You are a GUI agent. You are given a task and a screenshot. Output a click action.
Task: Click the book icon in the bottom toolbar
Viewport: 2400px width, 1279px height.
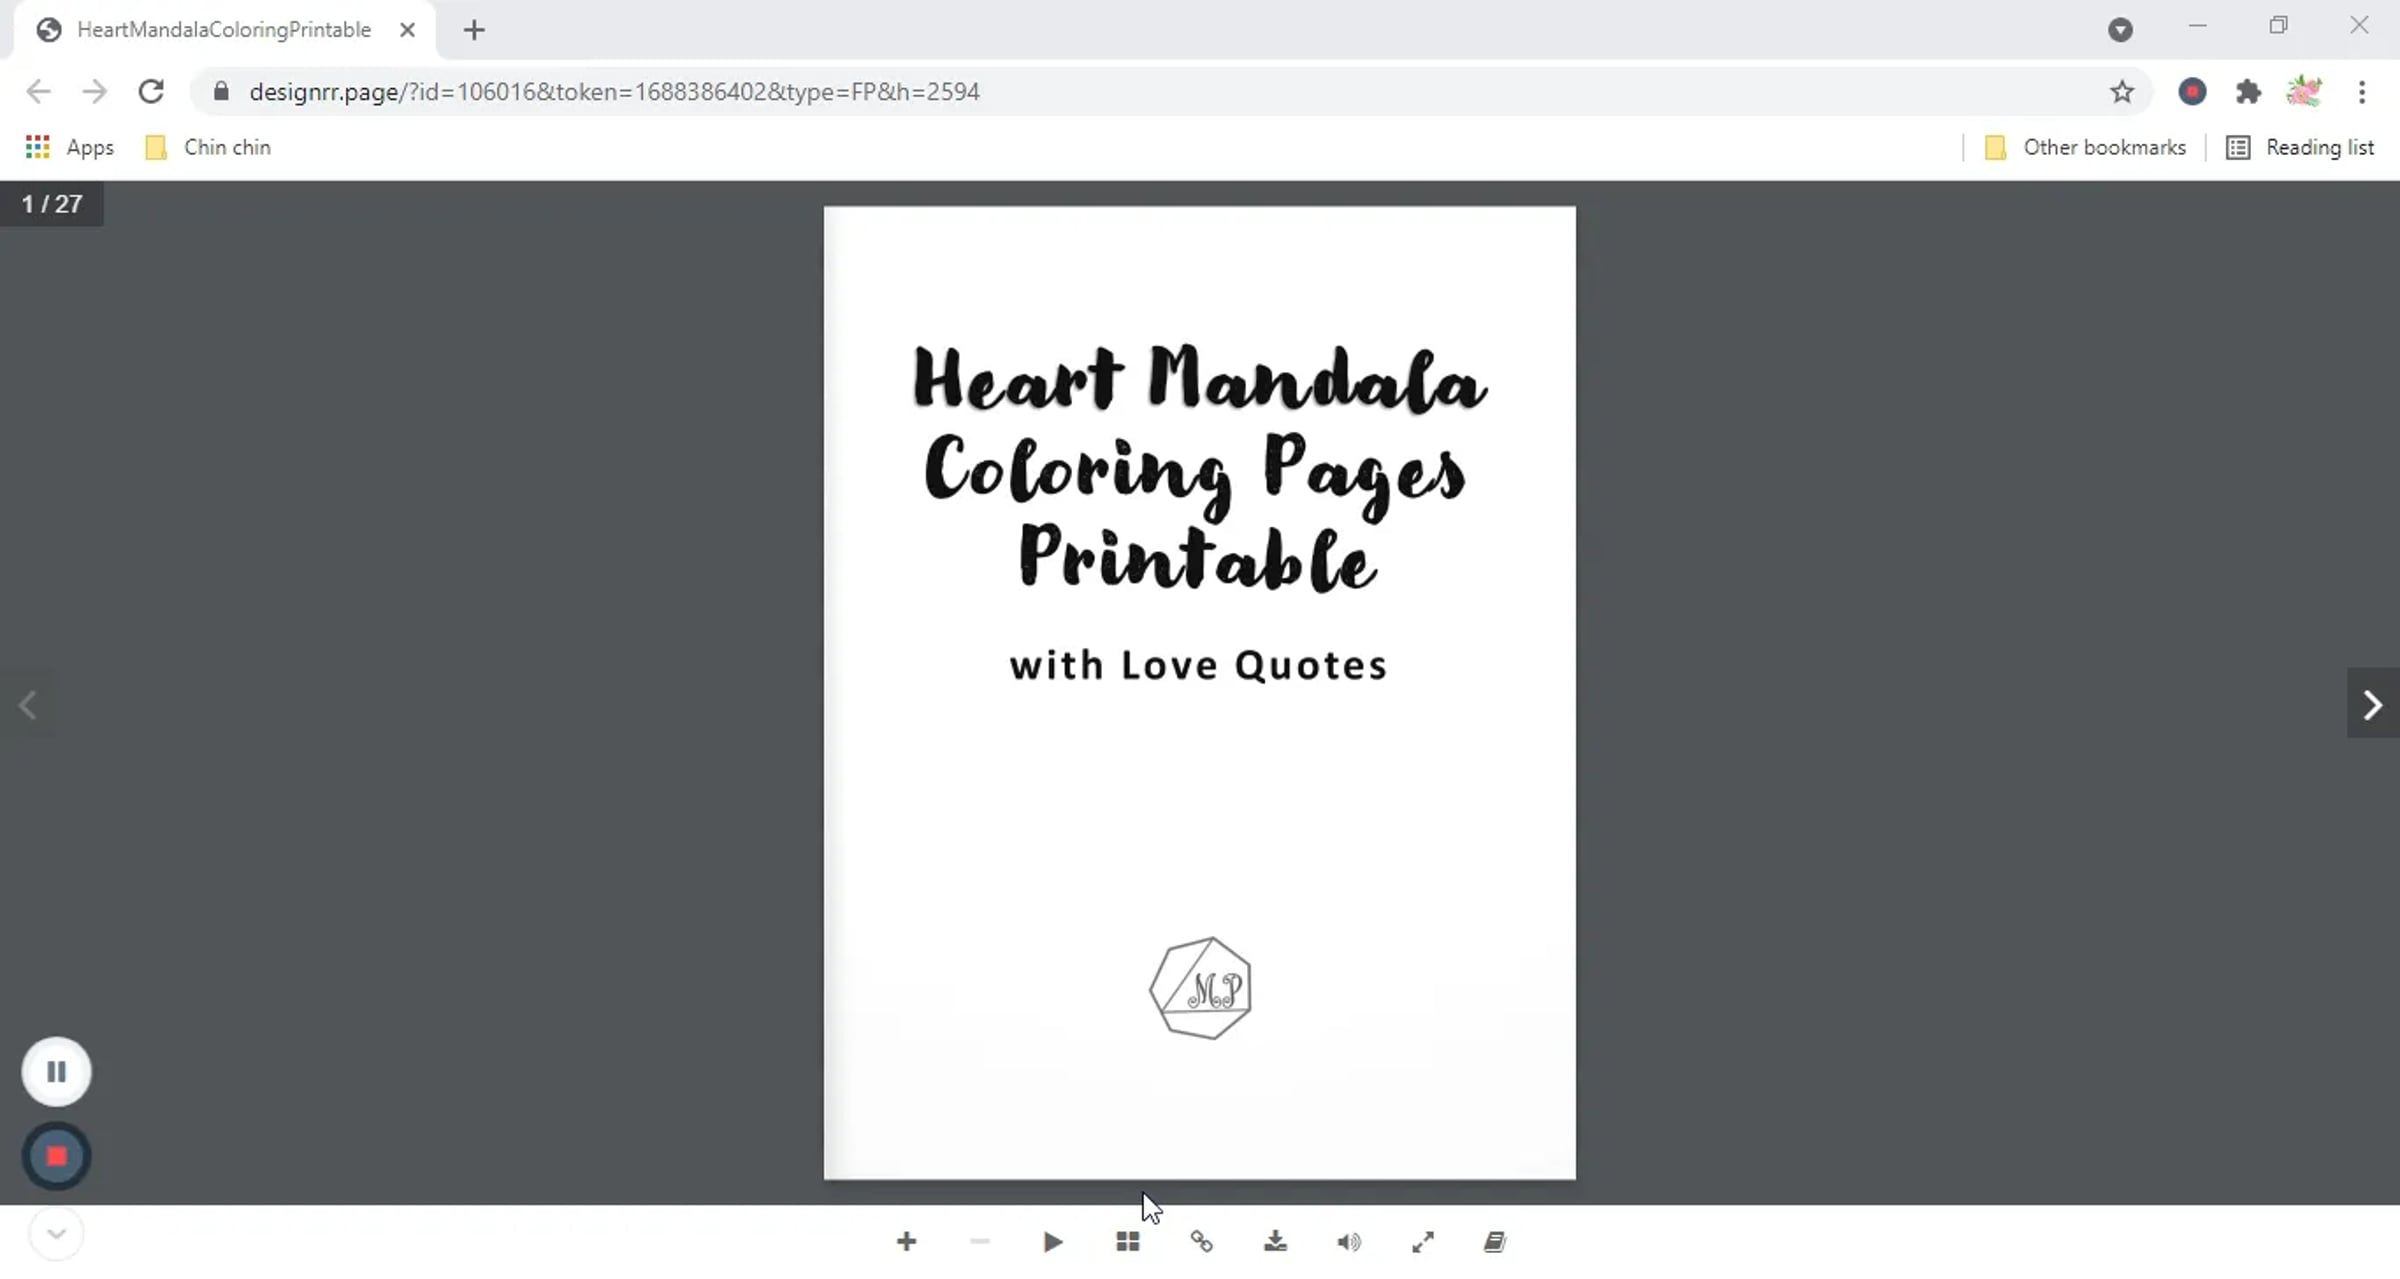[1495, 1241]
